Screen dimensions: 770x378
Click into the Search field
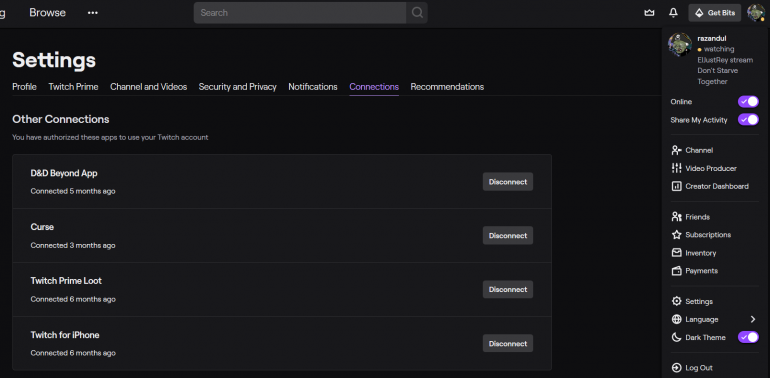tap(300, 13)
